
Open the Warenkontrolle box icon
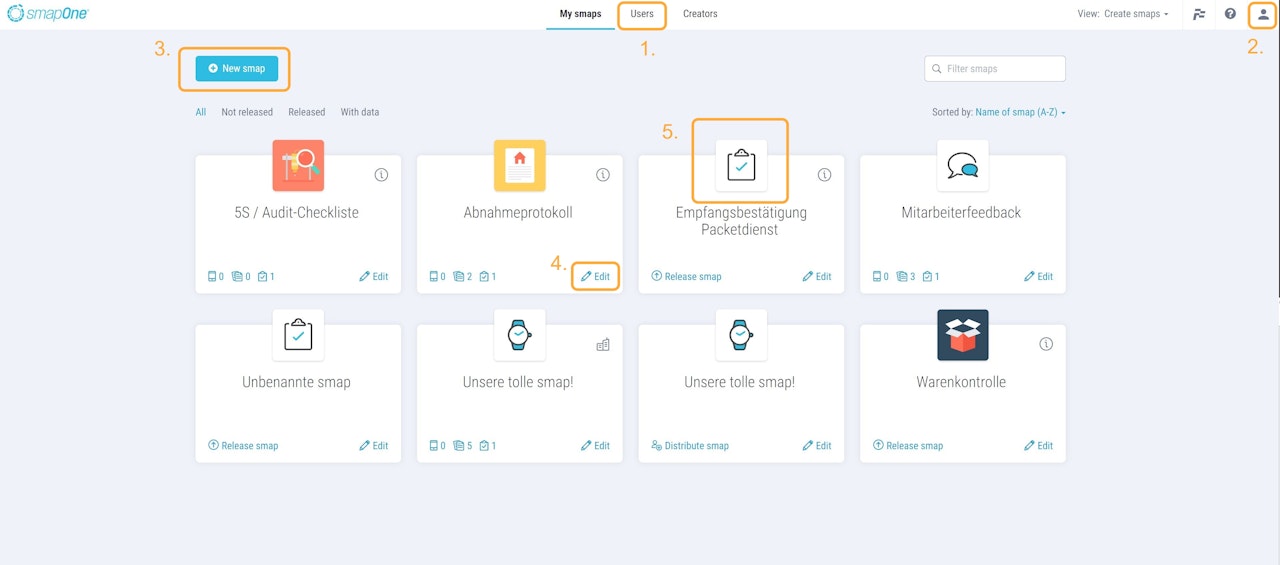(963, 335)
